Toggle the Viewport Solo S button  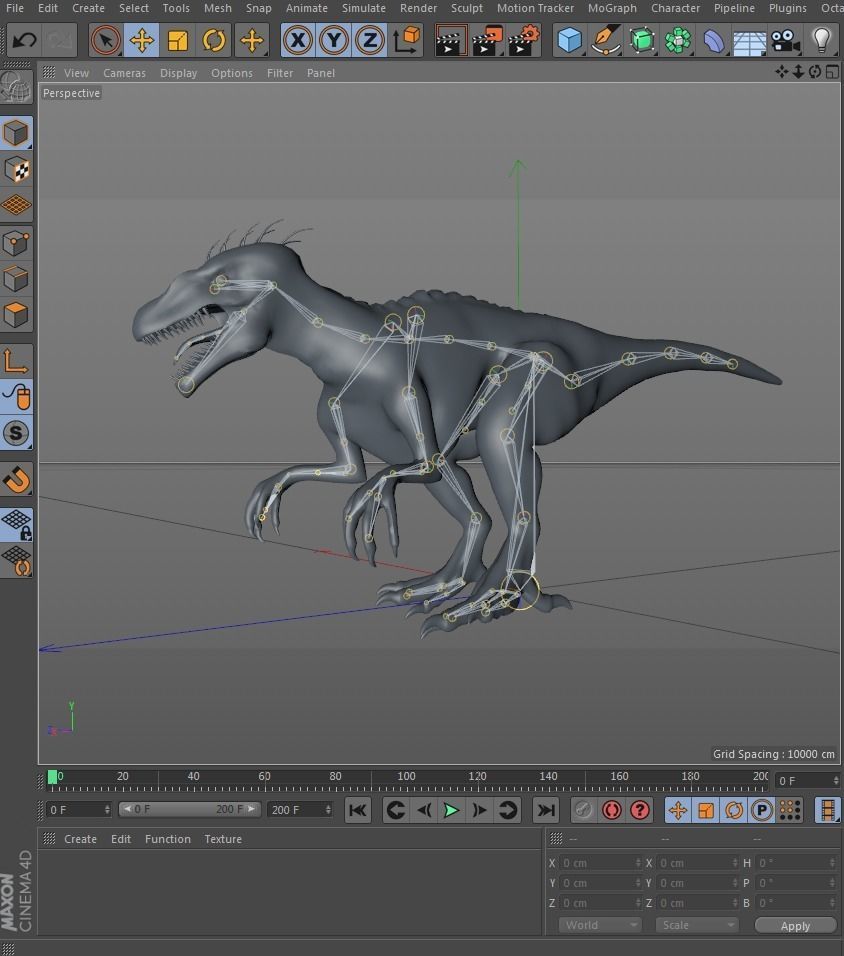tap(16, 433)
